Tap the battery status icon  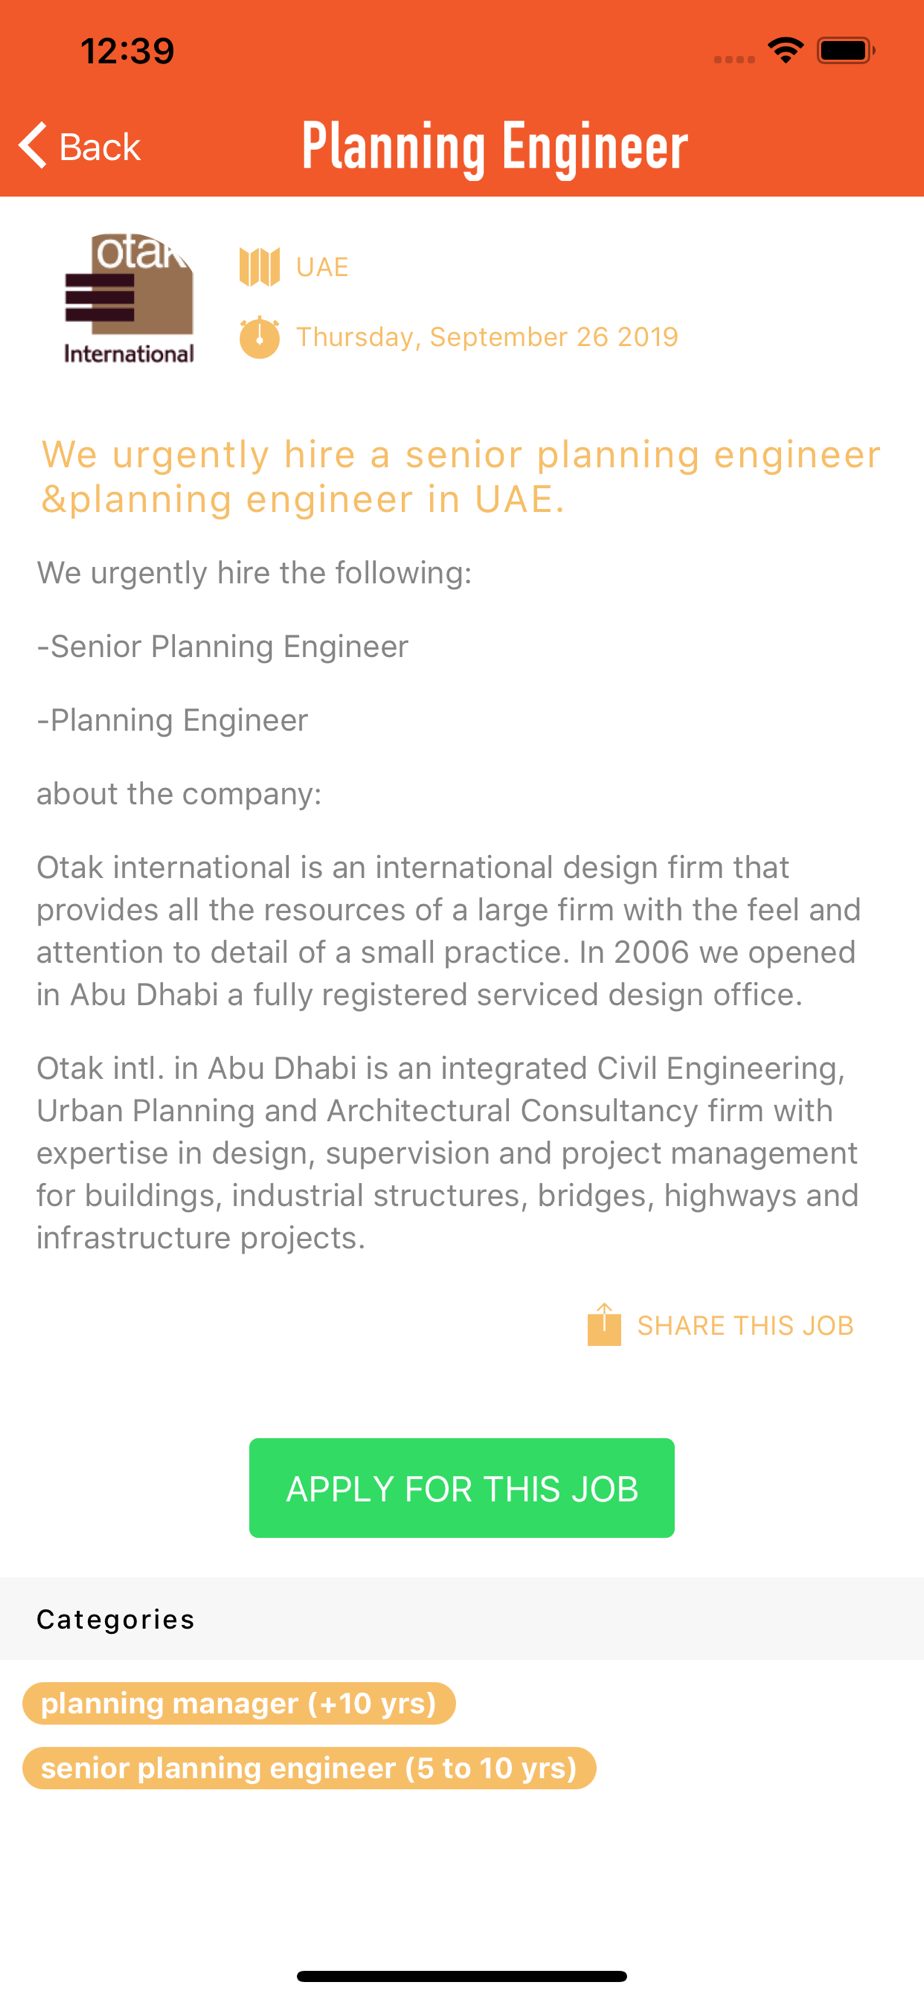(x=846, y=50)
